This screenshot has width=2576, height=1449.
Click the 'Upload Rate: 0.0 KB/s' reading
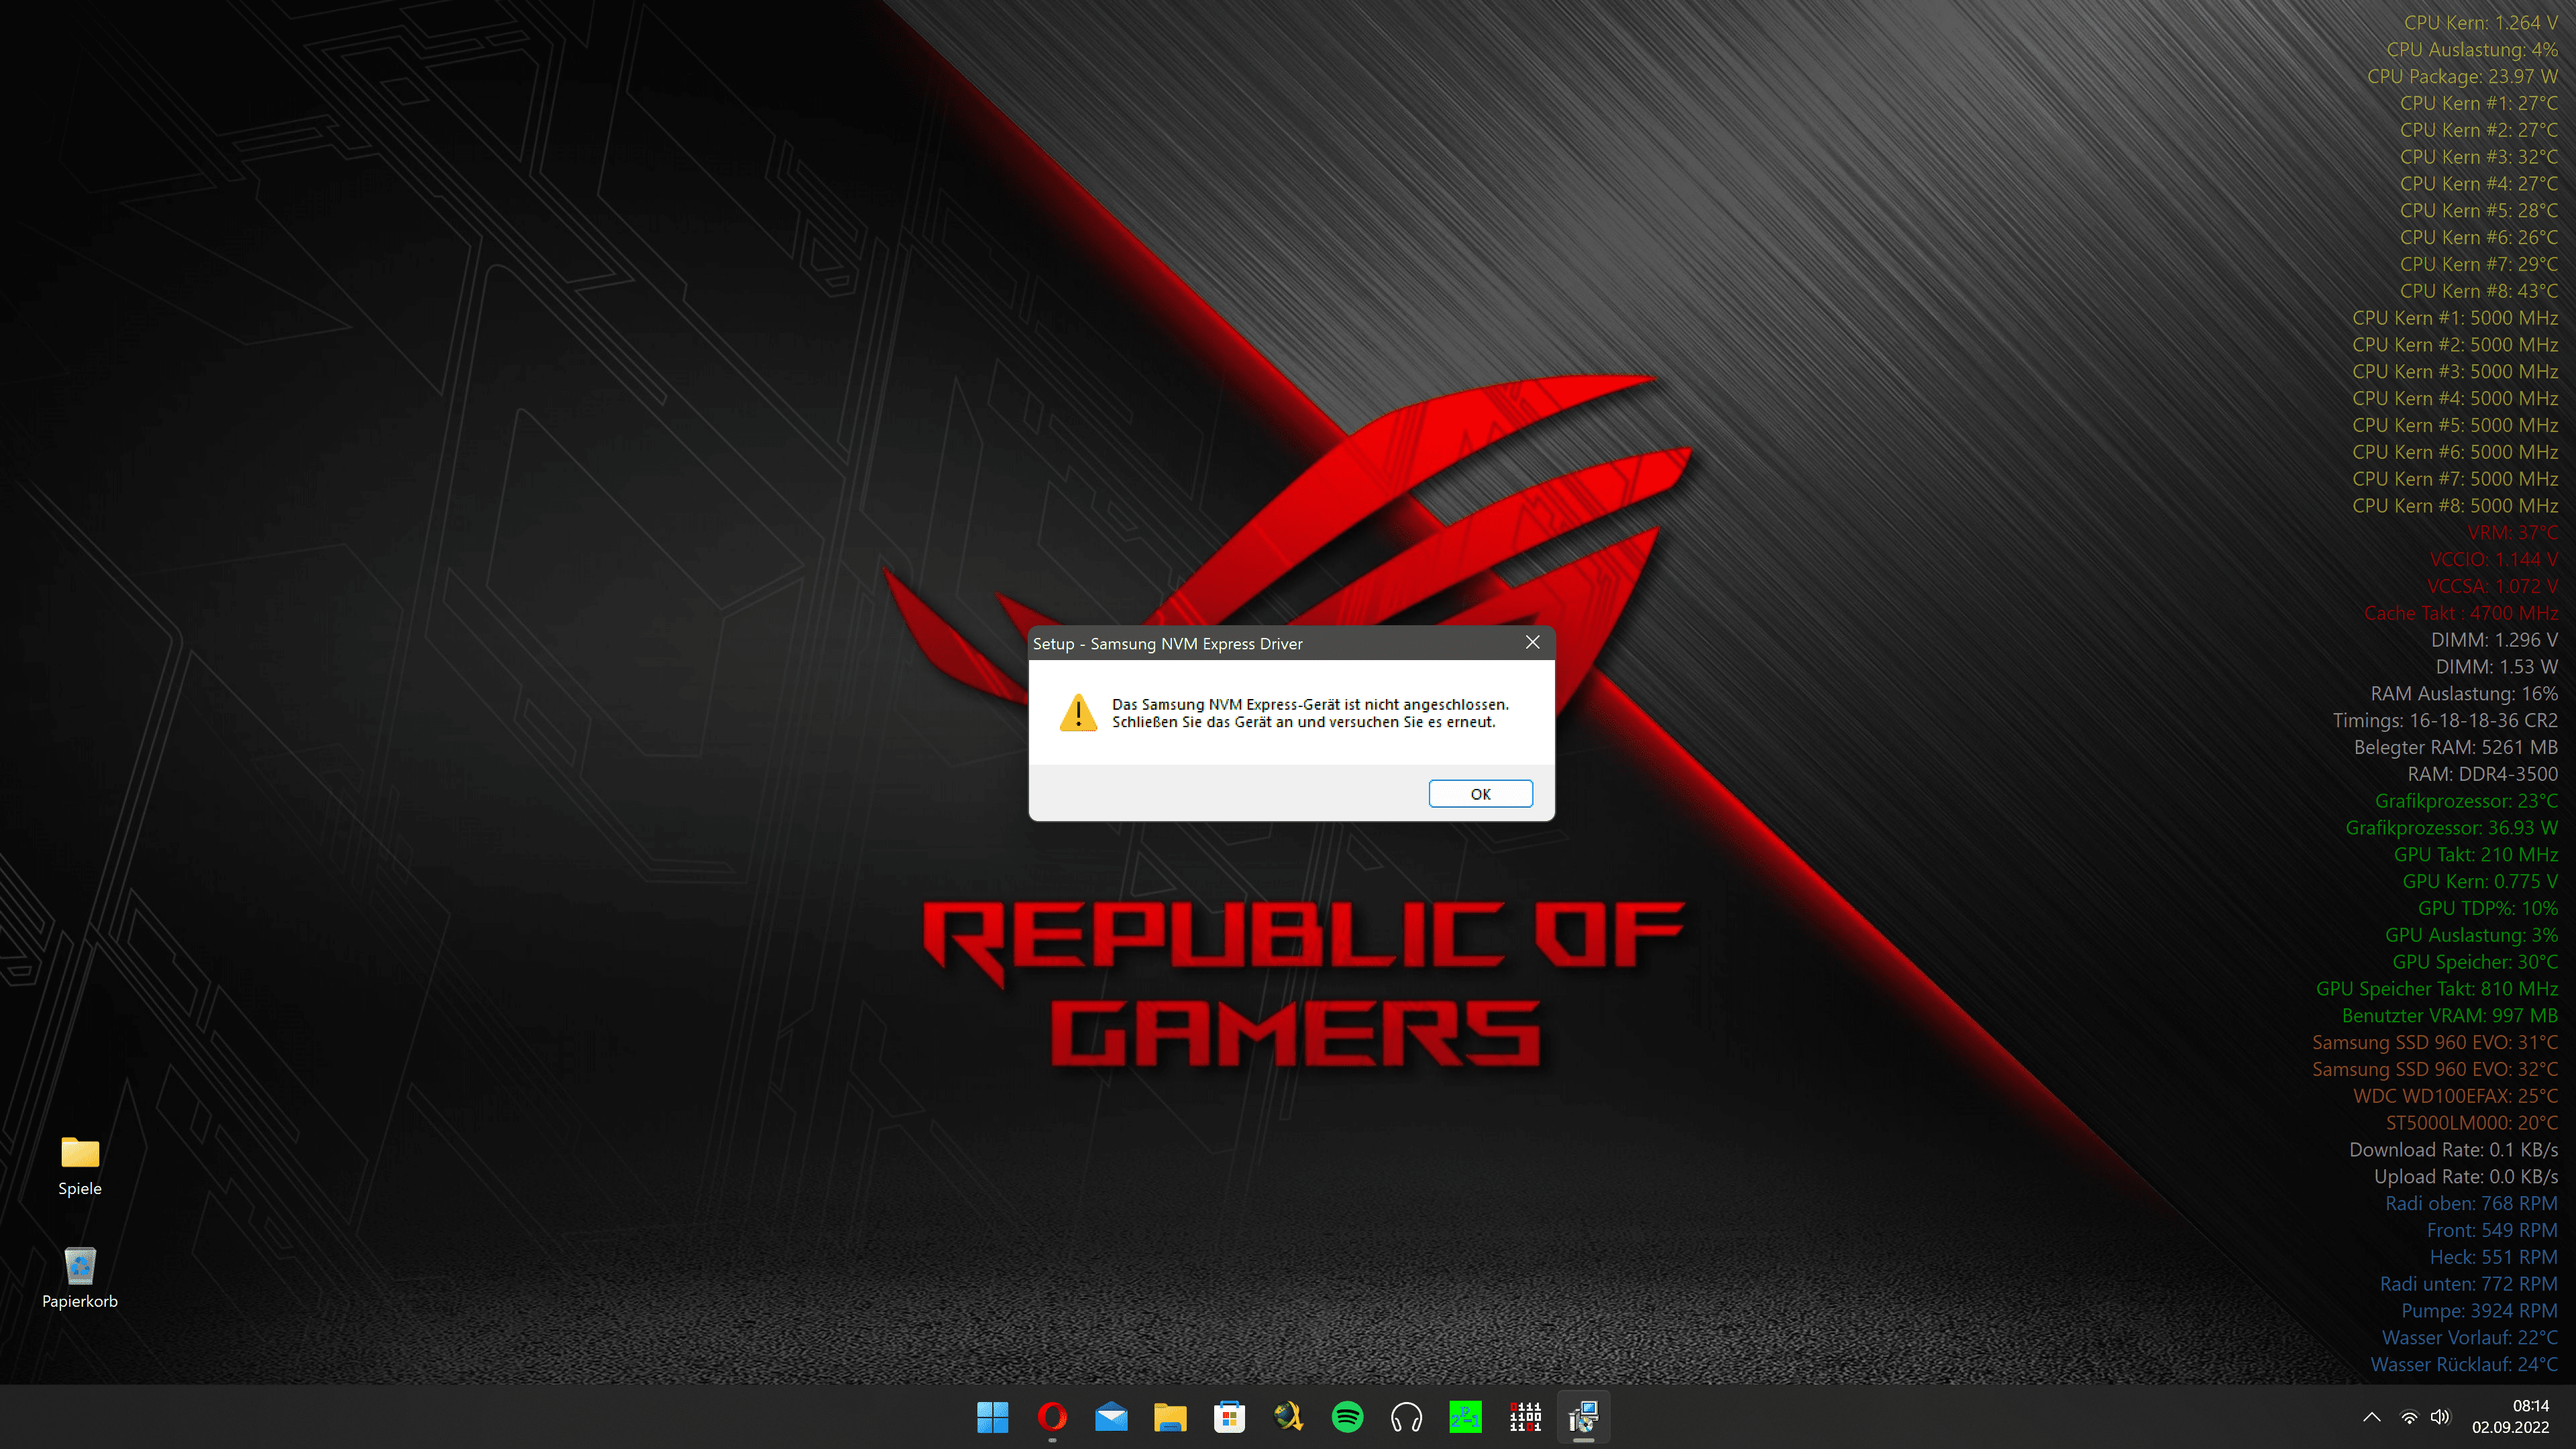(x=2465, y=1177)
